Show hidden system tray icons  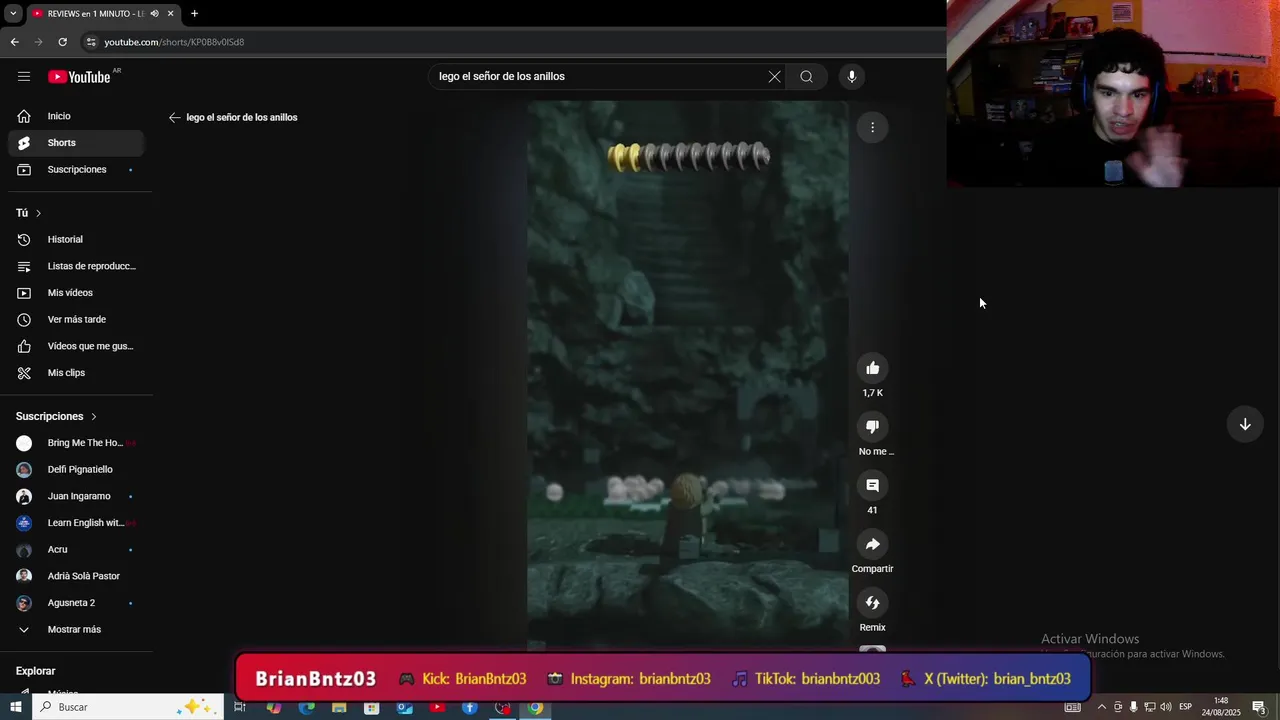1102,708
